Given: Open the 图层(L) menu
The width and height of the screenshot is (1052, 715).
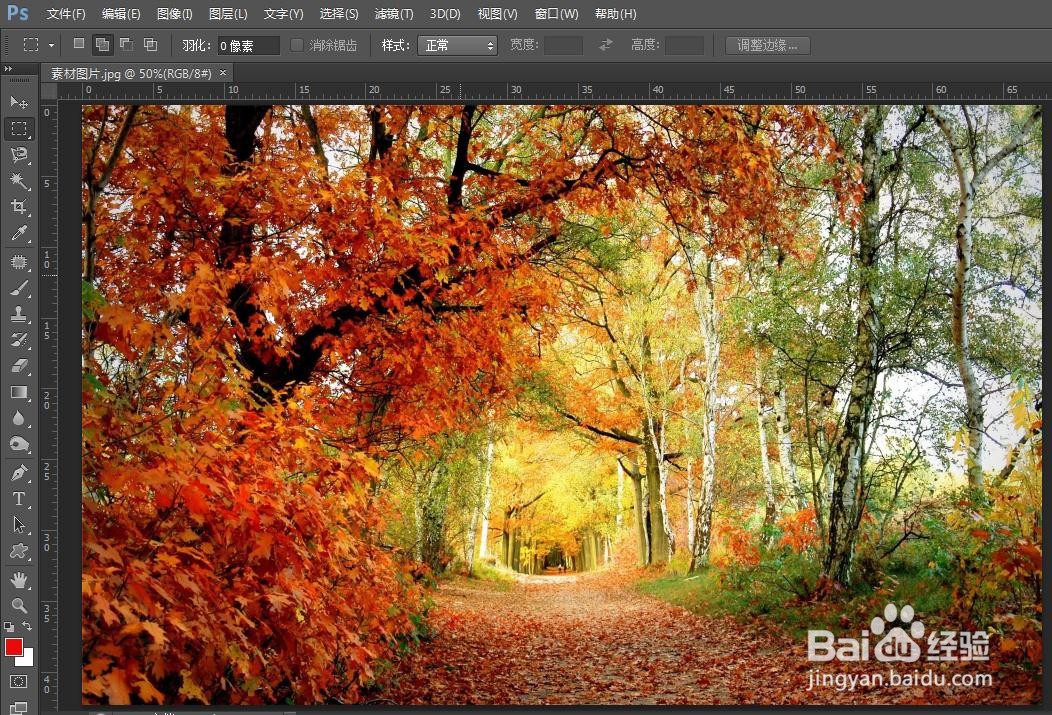Looking at the screenshot, I should coord(228,13).
